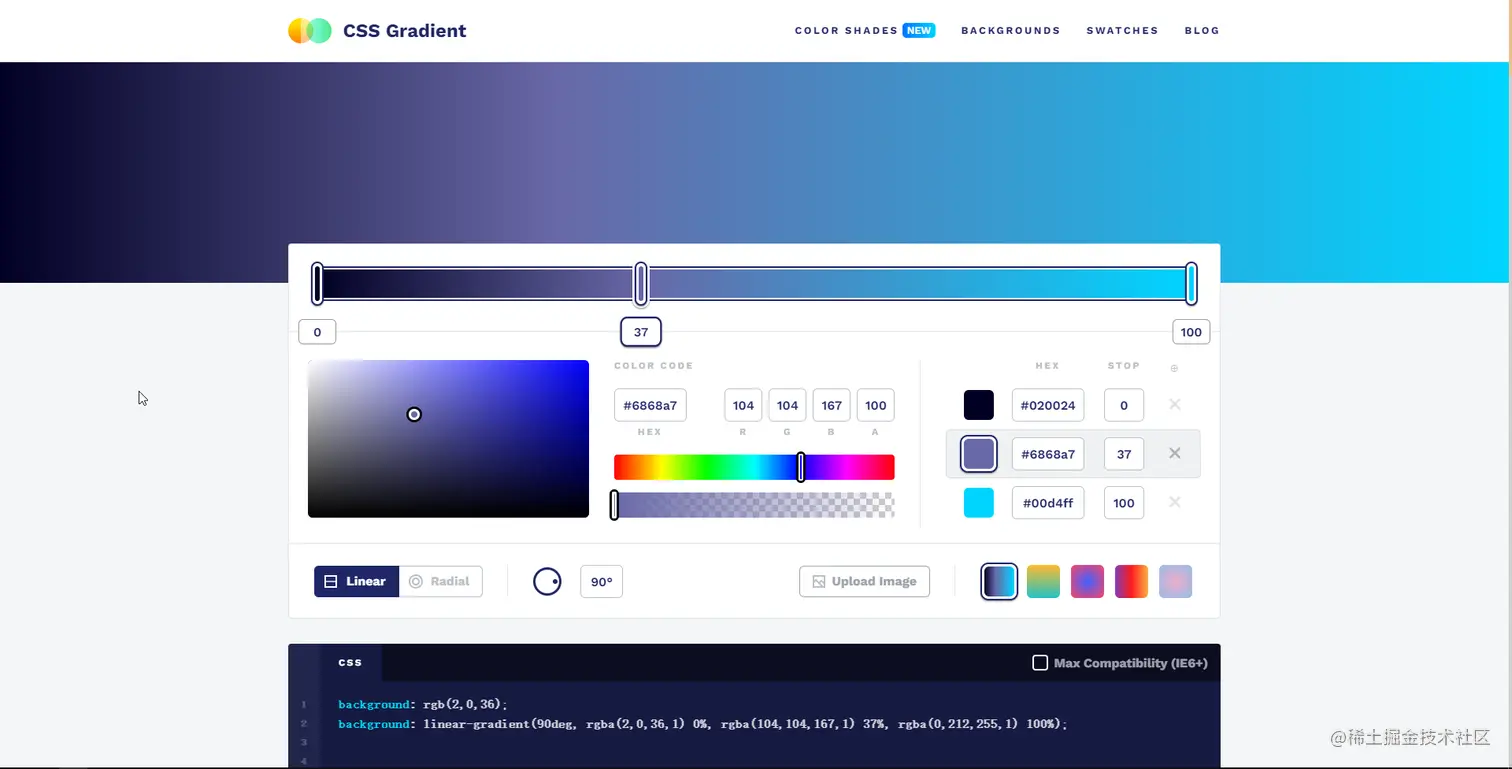The height and width of the screenshot is (769, 1512).
Task: Open the Backgrounds menu item
Action: tap(1011, 31)
